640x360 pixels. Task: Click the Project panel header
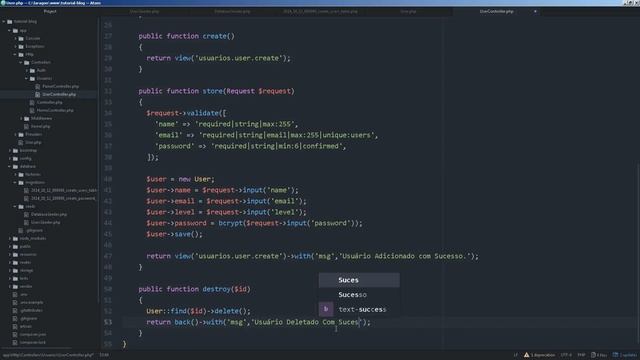(x=50, y=11)
